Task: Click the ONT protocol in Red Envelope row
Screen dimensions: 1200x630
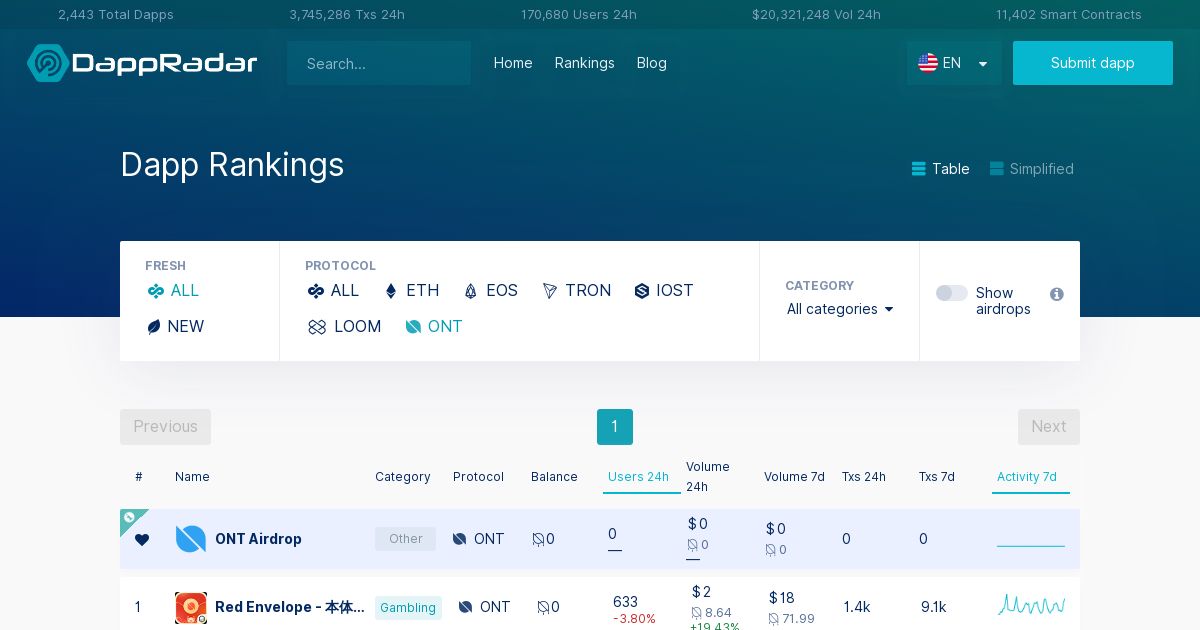Action: coord(484,607)
